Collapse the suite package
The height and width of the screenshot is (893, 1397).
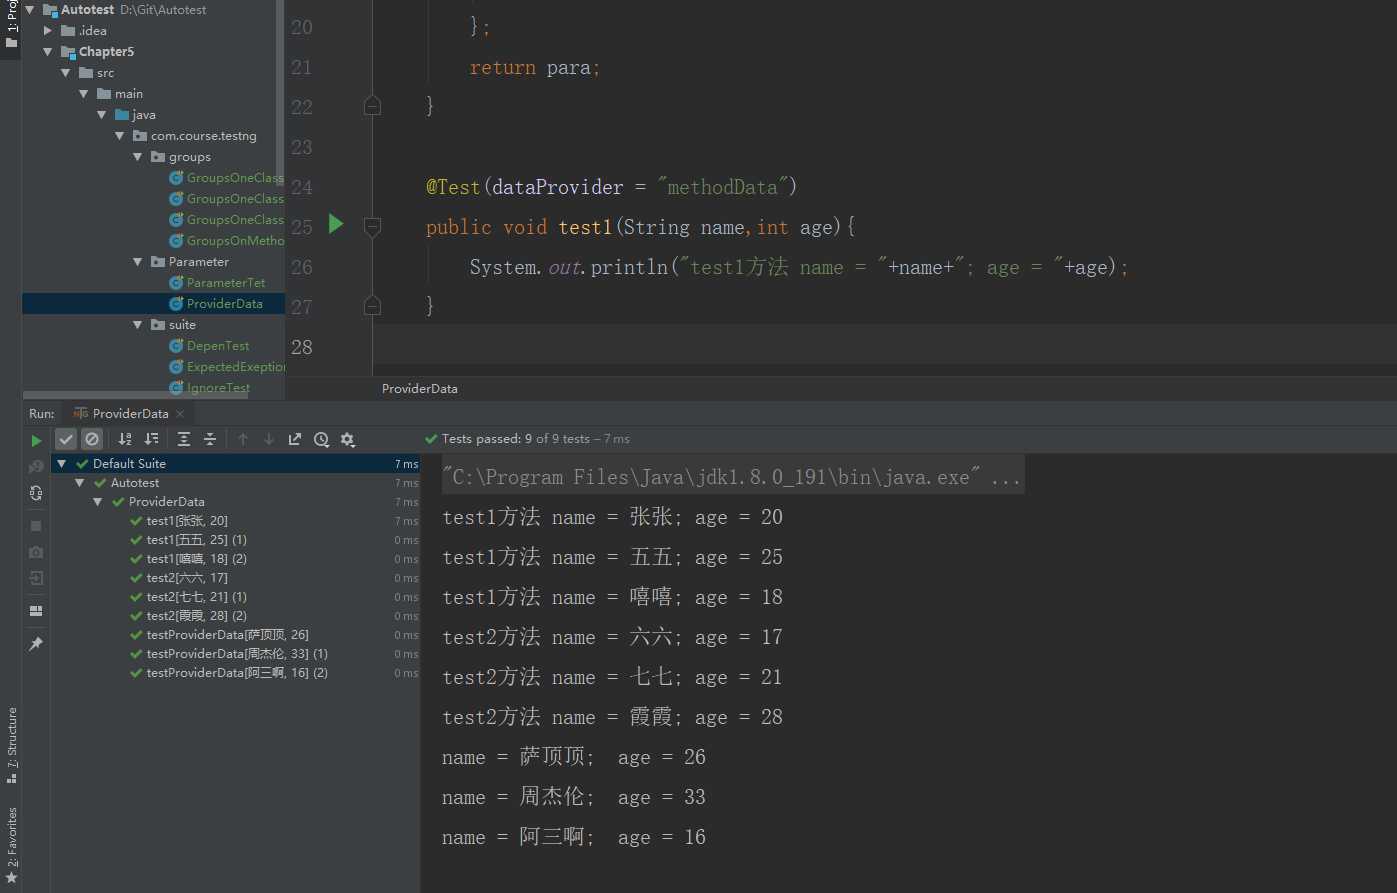[138, 325]
